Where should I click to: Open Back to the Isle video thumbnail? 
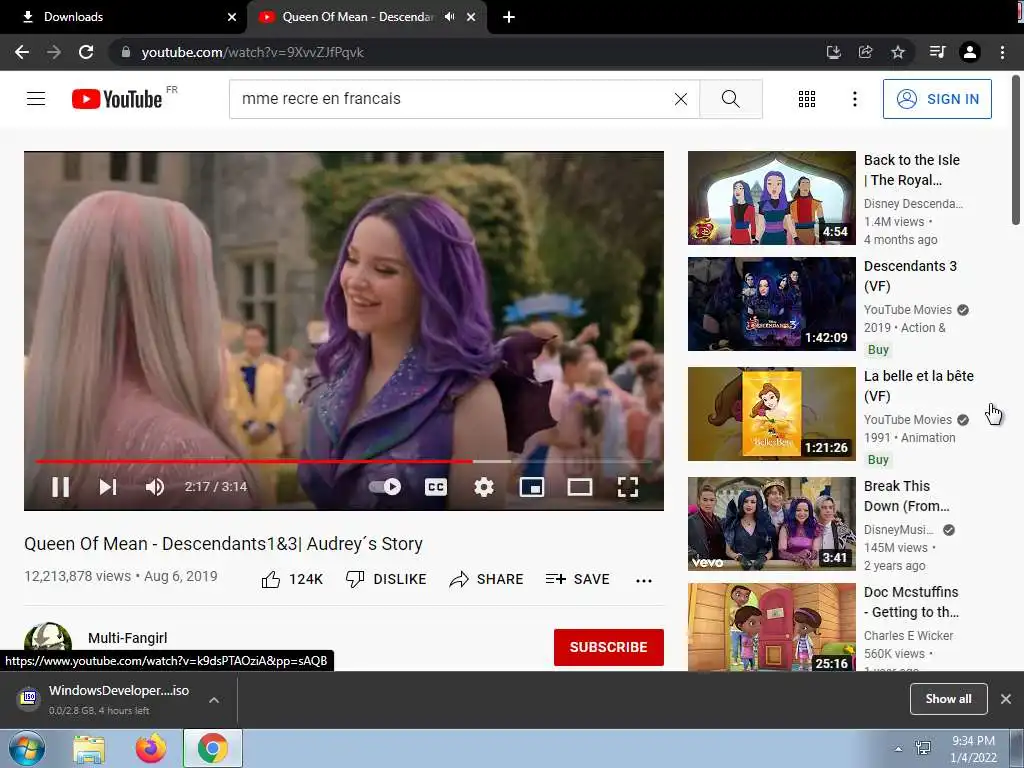point(772,198)
